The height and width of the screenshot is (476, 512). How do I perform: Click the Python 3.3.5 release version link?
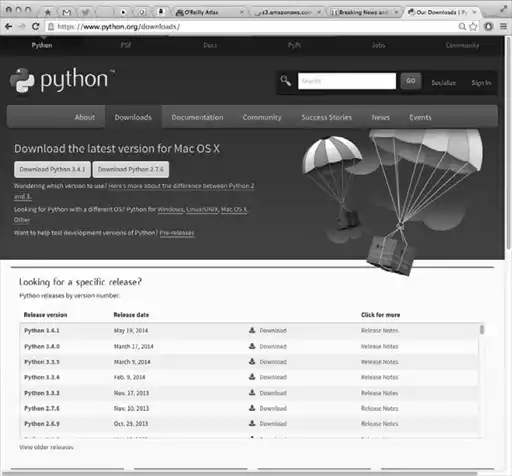tap(42, 362)
